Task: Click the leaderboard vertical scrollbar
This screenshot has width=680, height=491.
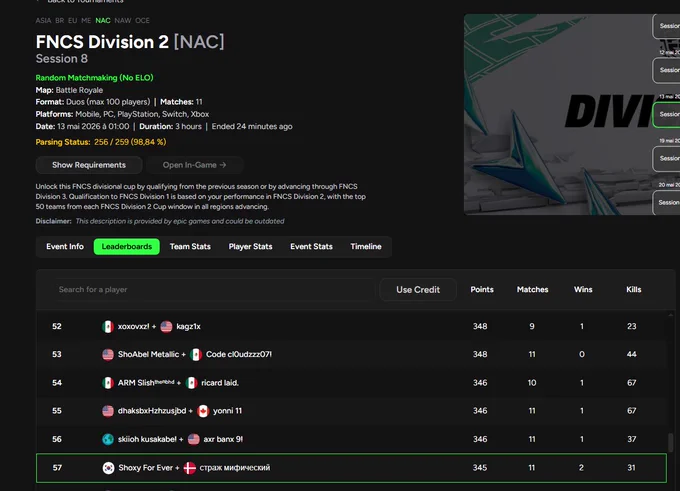Action: click(x=671, y=442)
